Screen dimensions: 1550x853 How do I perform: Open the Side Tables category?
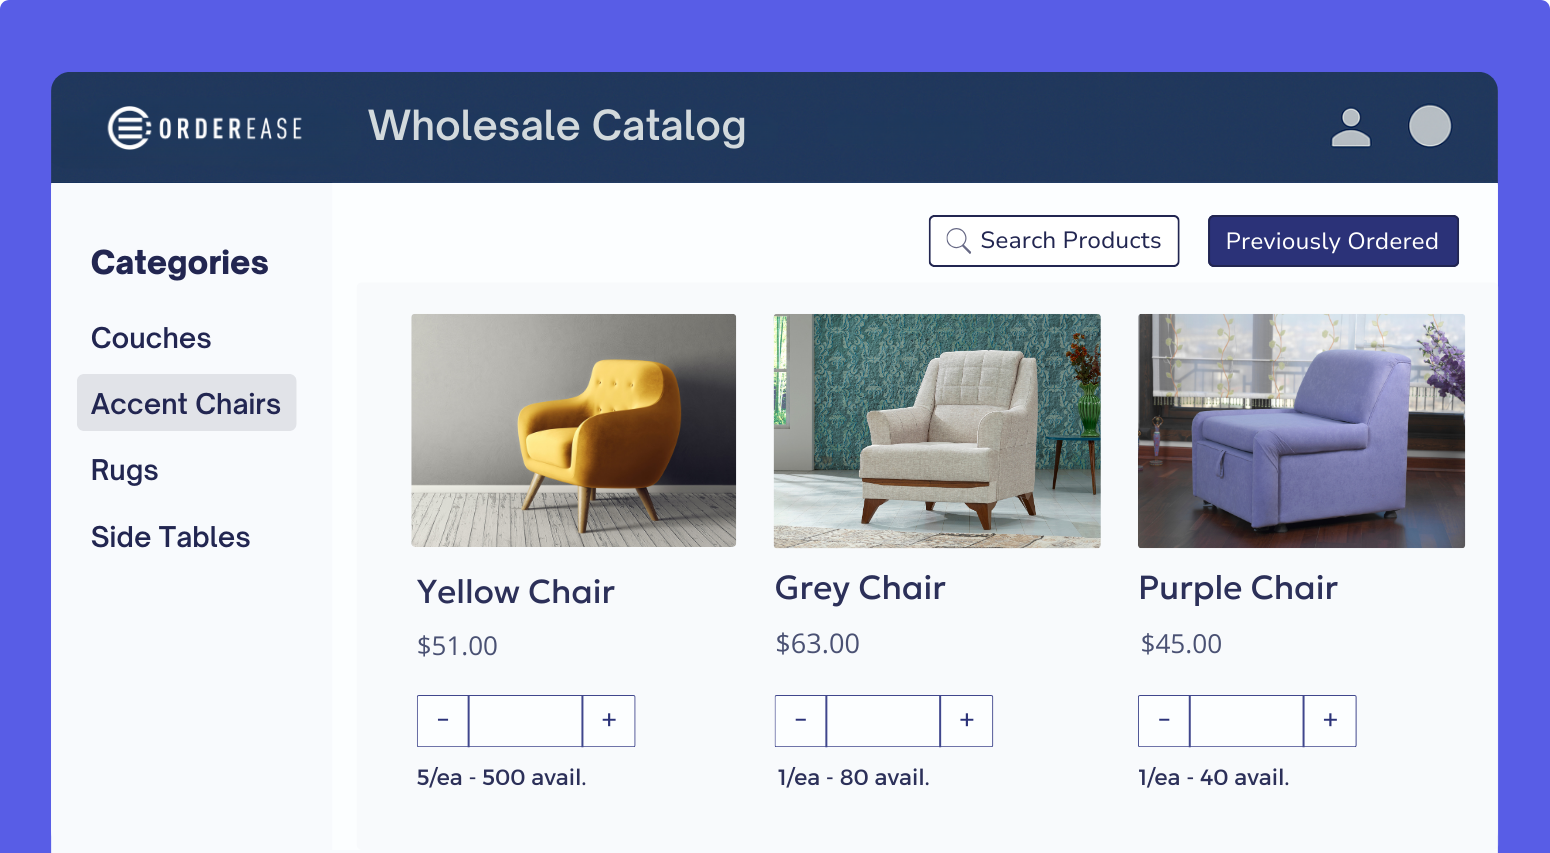(170, 537)
